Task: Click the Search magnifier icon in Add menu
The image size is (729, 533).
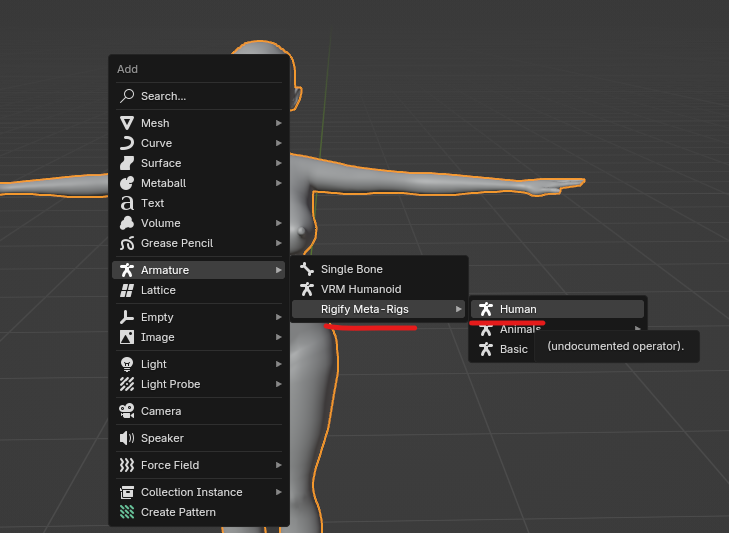Action: tap(127, 96)
